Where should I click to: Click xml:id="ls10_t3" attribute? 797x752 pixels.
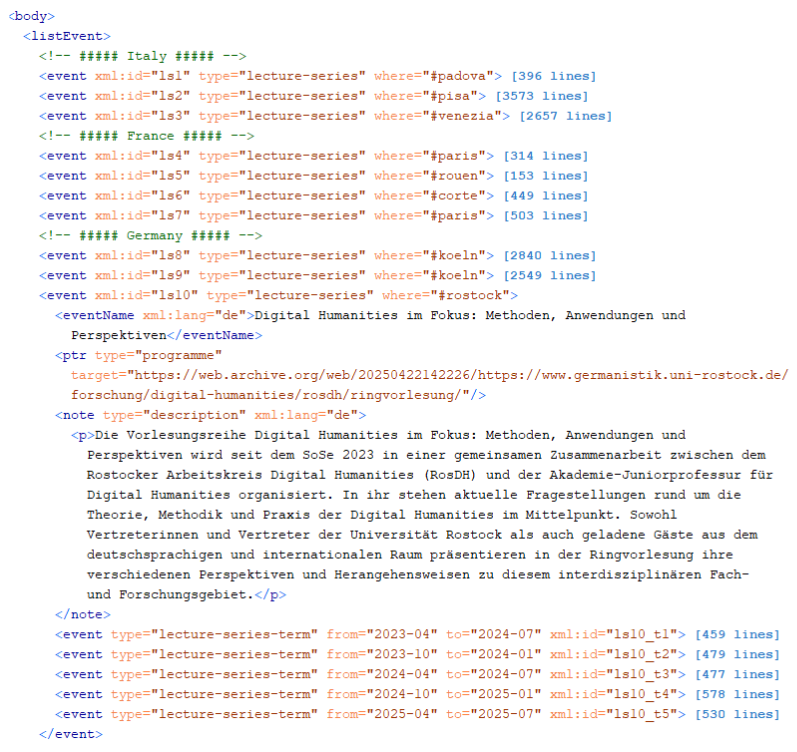pos(614,674)
